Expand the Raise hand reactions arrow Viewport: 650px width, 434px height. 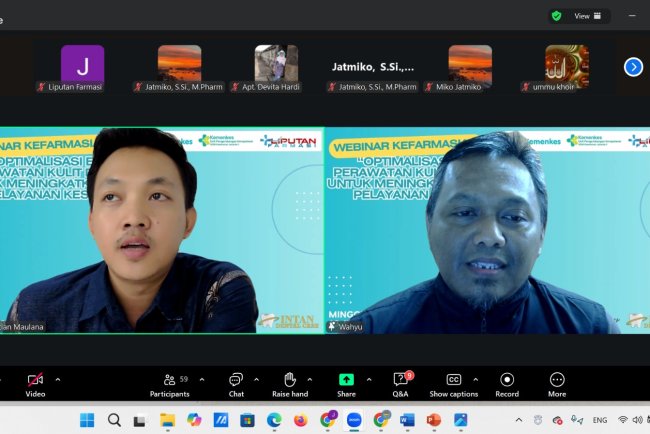(310, 379)
